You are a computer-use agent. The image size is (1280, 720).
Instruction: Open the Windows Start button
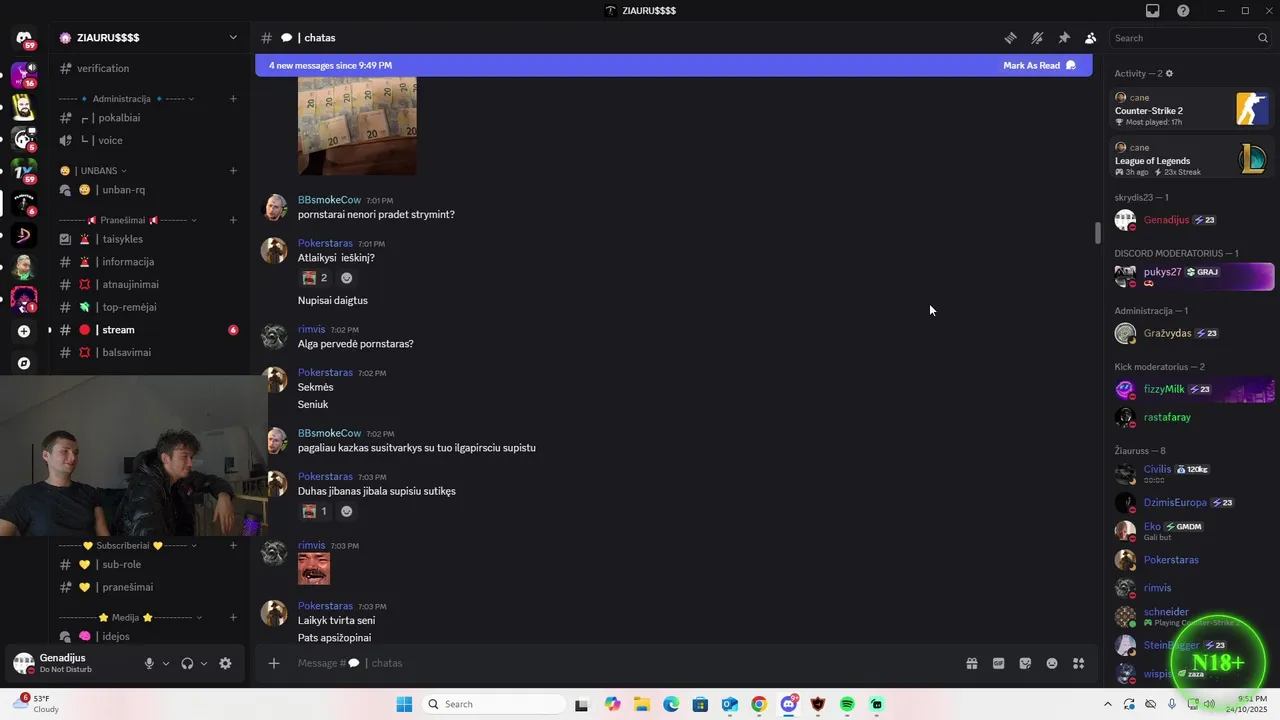click(x=404, y=704)
